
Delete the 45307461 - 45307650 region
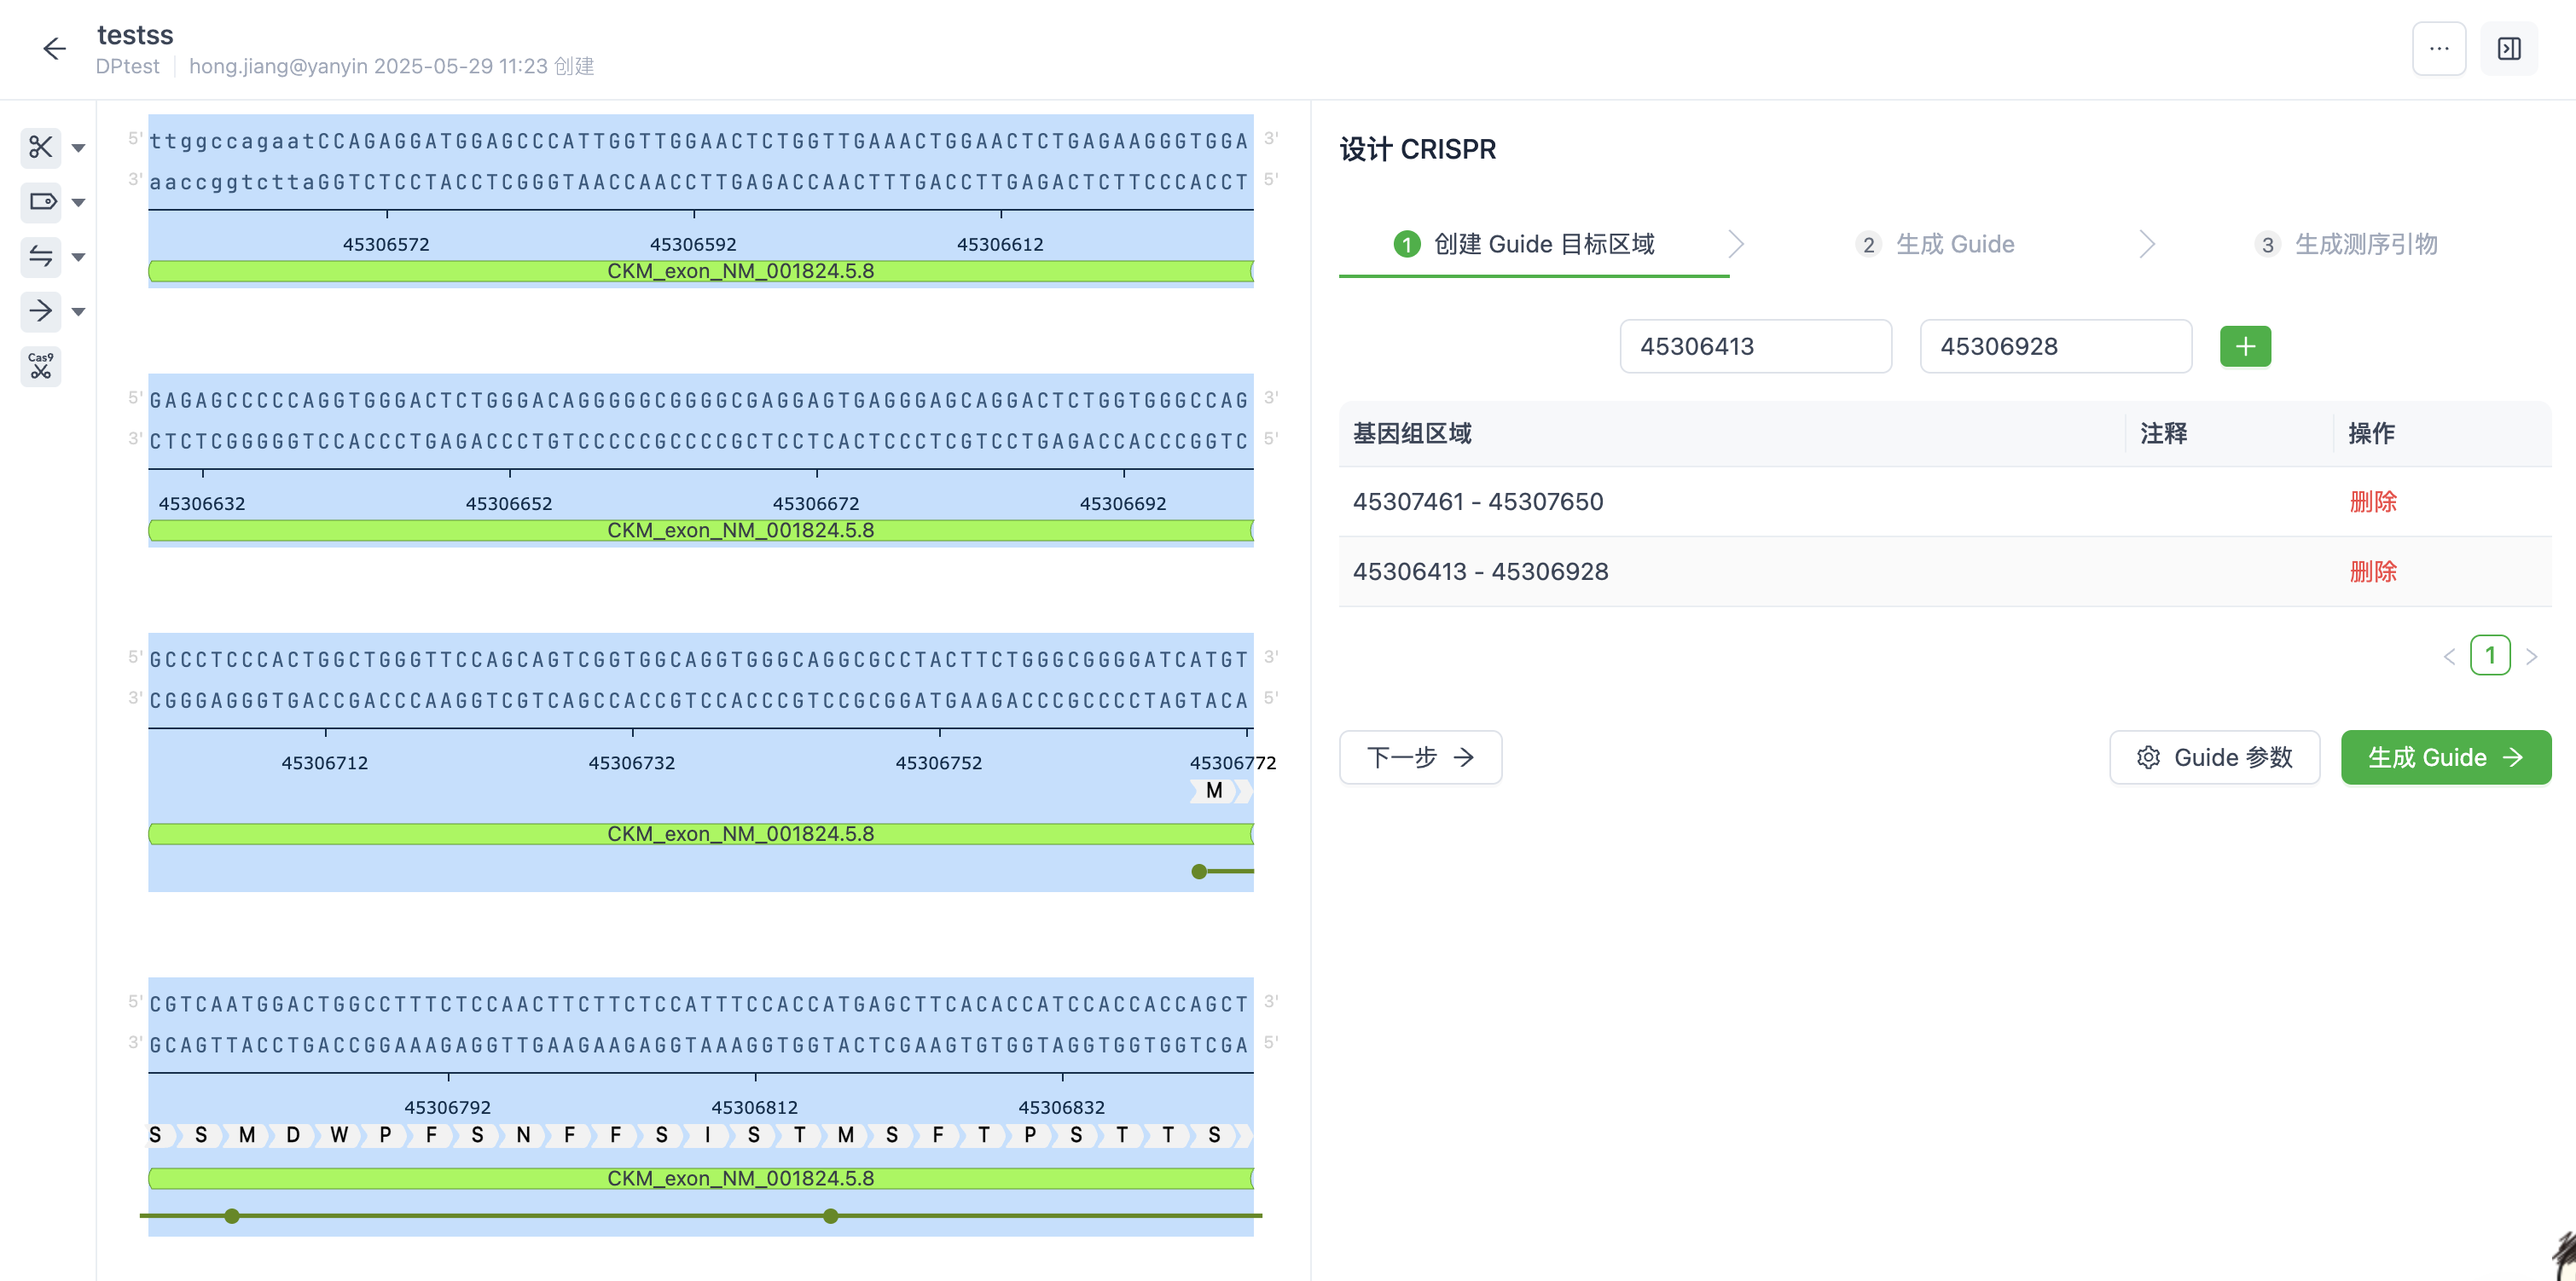point(2372,501)
